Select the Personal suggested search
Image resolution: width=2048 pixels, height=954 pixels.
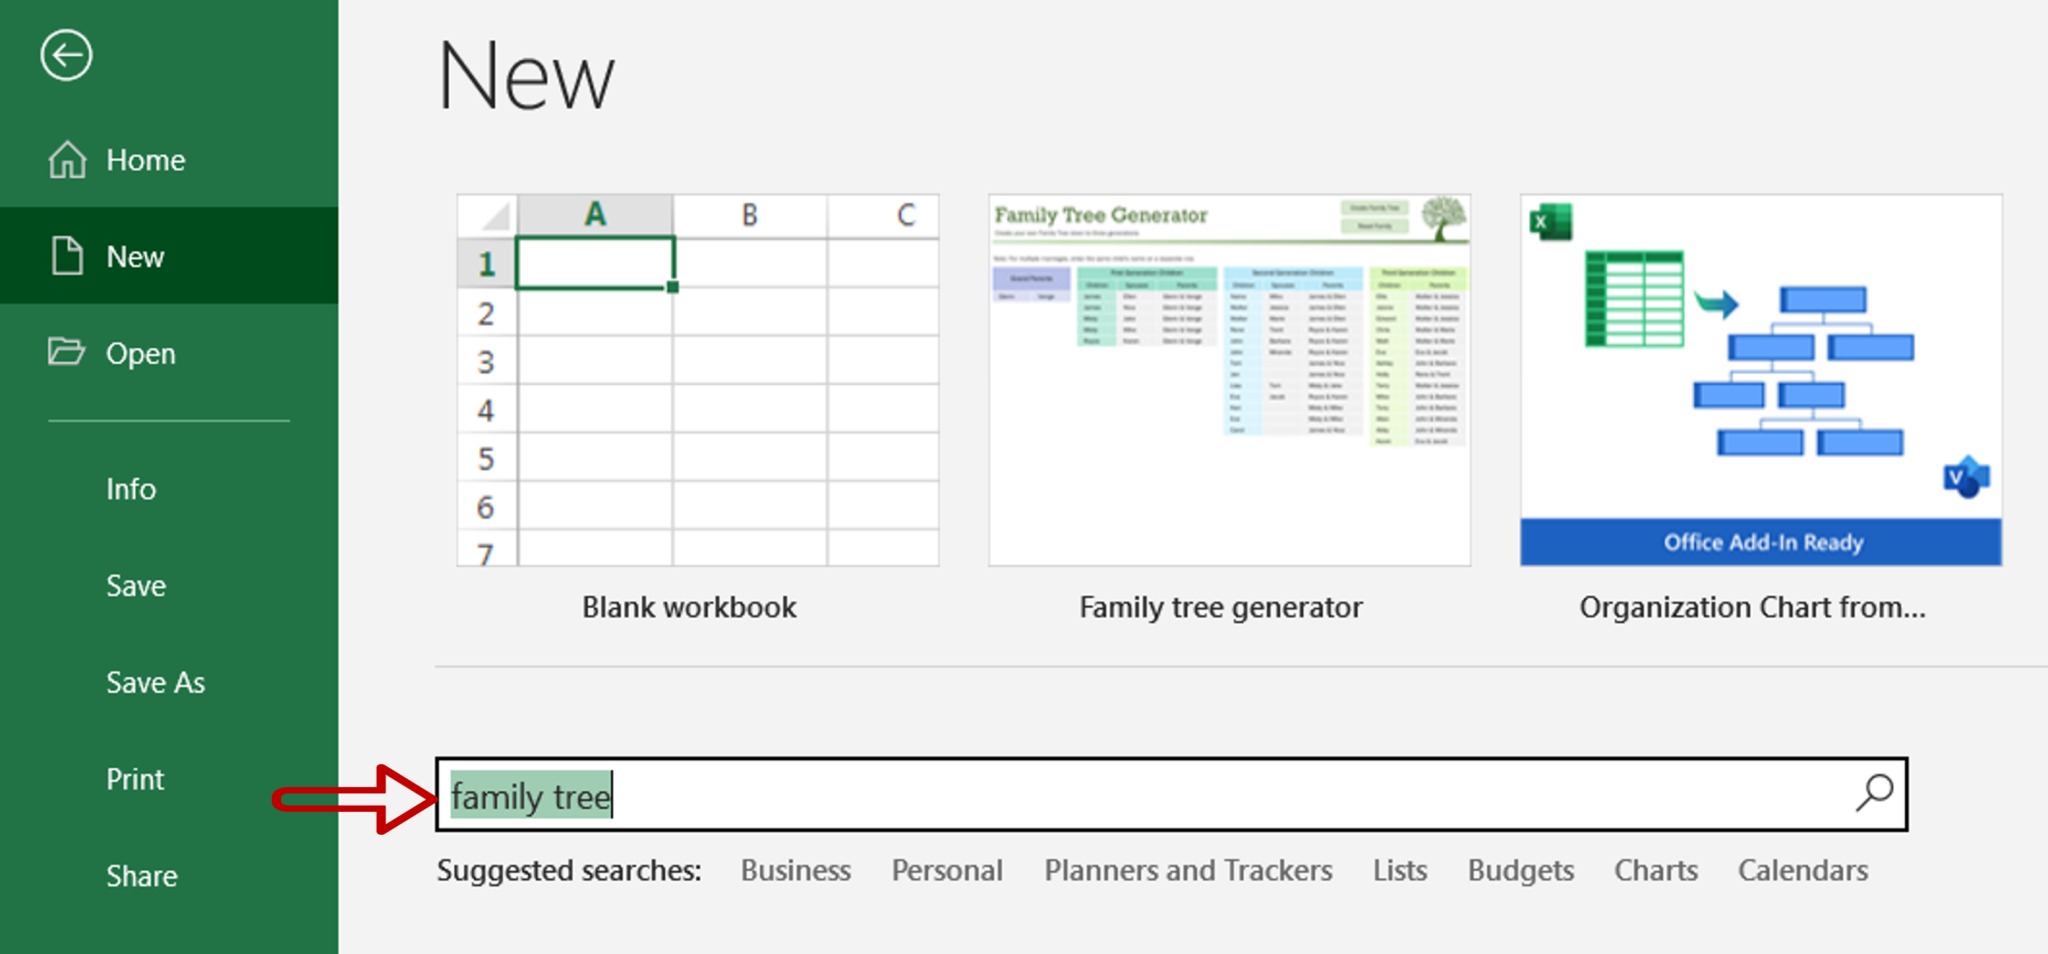[x=946, y=870]
